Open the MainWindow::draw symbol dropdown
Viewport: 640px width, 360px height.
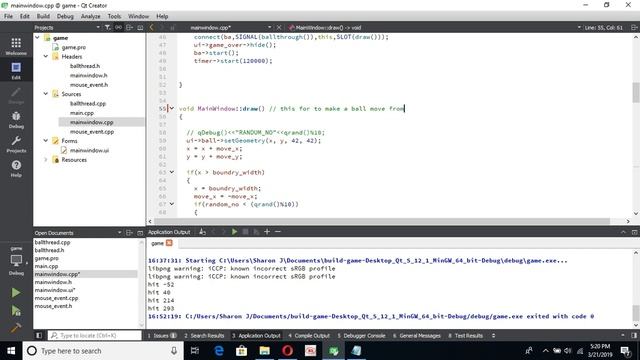pyautogui.click(x=434, y=27)
